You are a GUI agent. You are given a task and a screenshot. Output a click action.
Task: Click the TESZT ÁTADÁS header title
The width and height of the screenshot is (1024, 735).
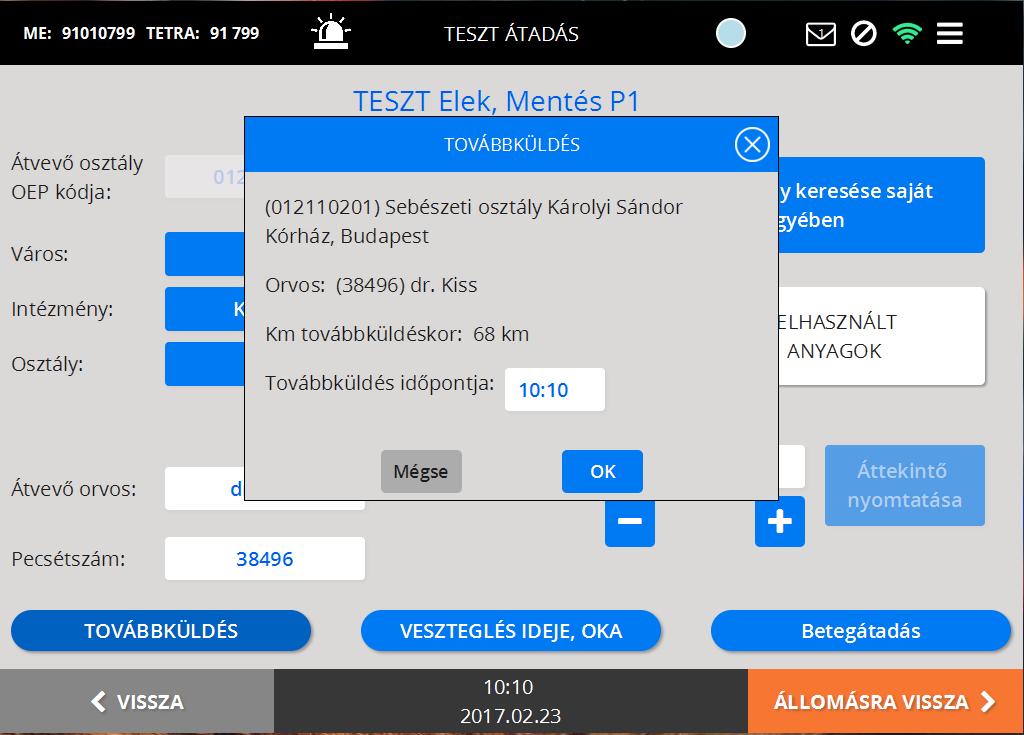point(511,34)
